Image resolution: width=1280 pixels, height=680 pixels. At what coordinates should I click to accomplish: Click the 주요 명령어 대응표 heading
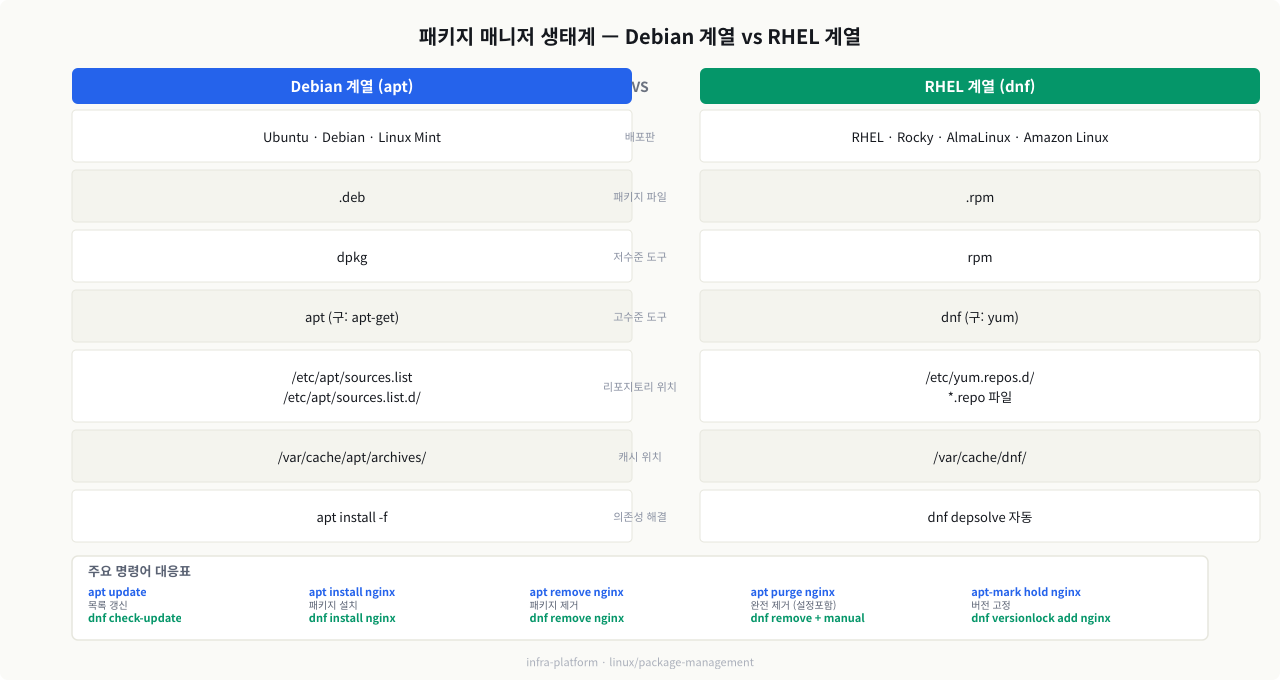point(139,572)
